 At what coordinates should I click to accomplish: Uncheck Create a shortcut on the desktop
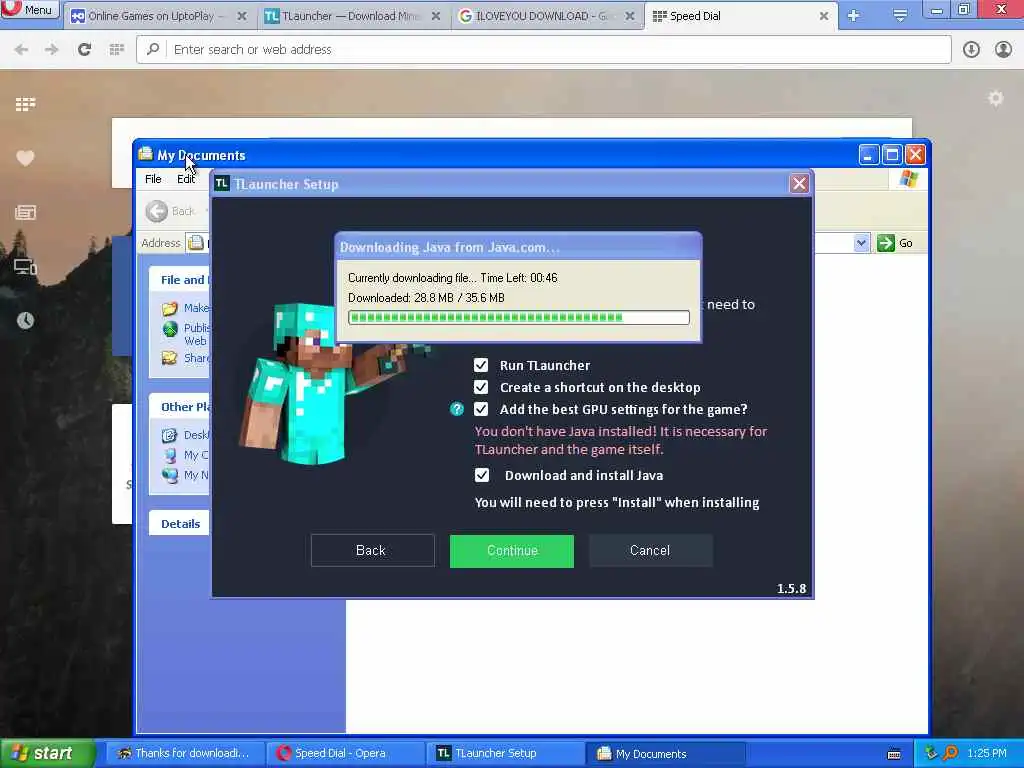[481, 387]
